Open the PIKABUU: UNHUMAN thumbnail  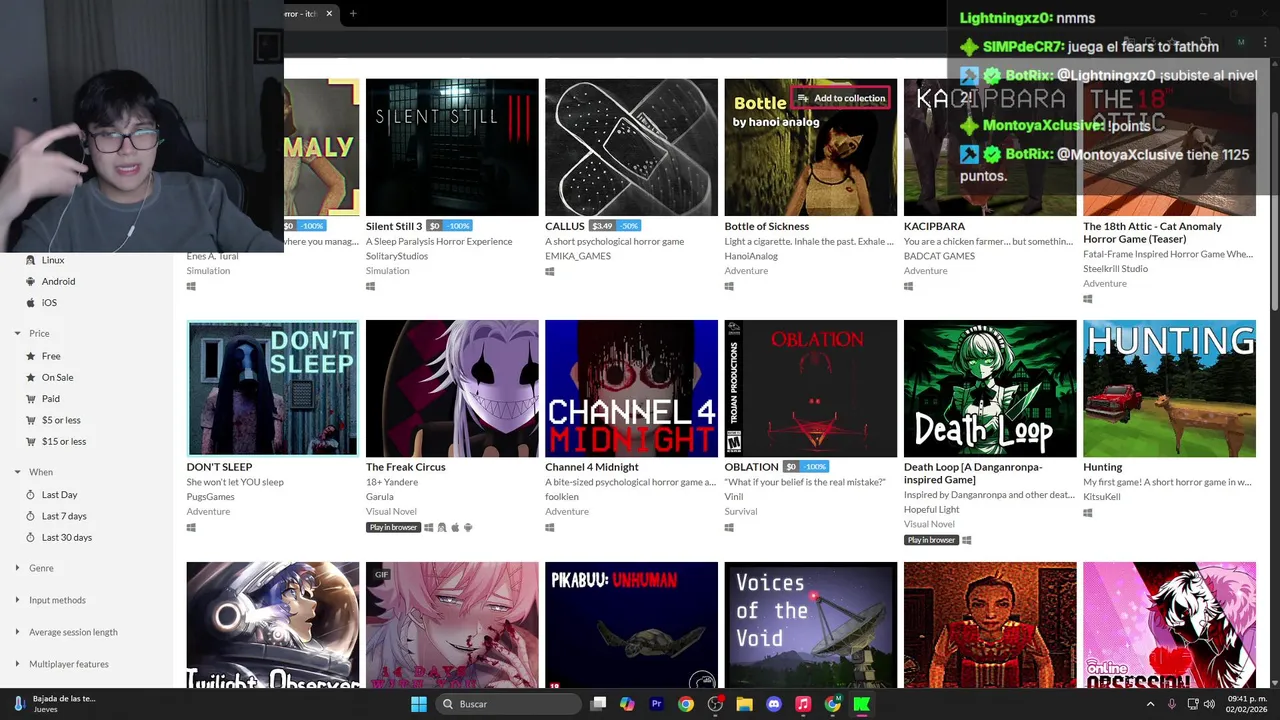click(631, 625)
